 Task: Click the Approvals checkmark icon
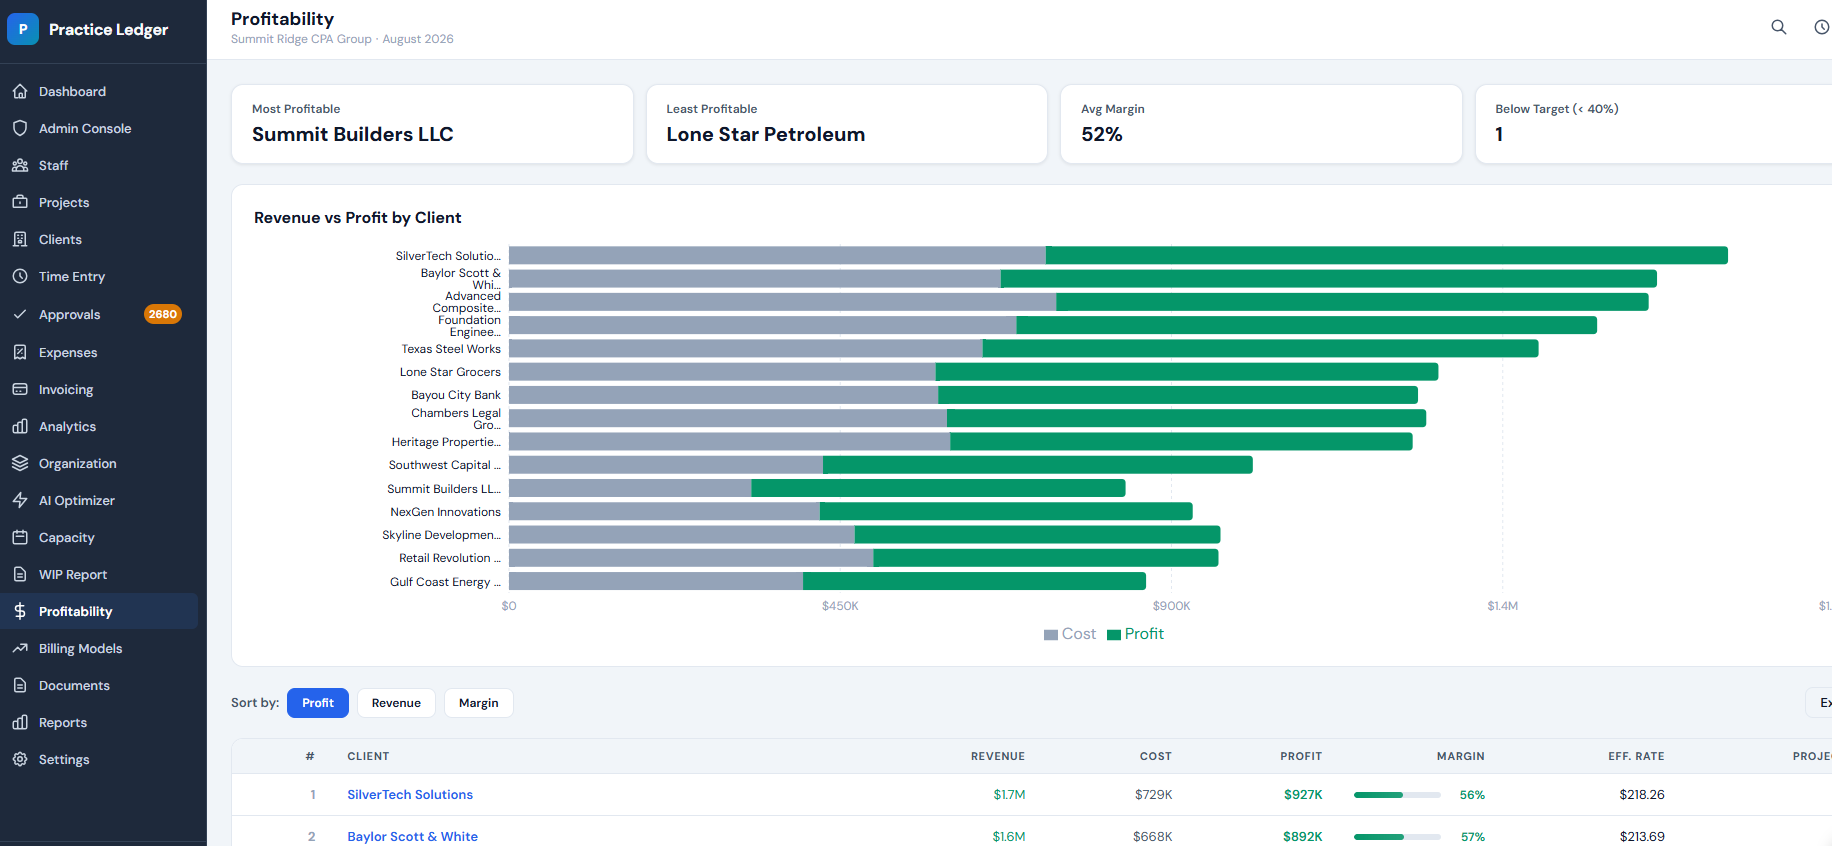click(20, 314)
